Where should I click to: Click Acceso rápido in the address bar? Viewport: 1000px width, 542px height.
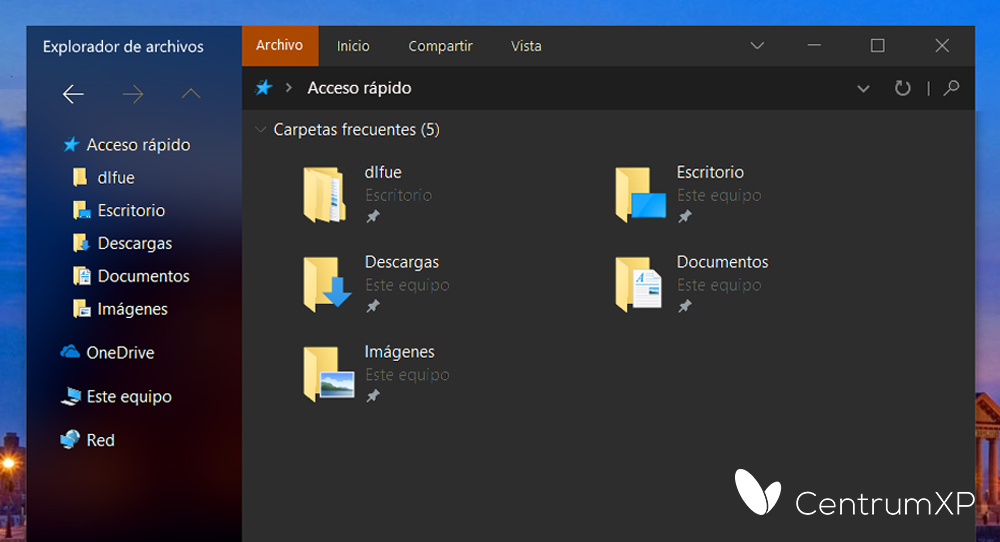359,88
